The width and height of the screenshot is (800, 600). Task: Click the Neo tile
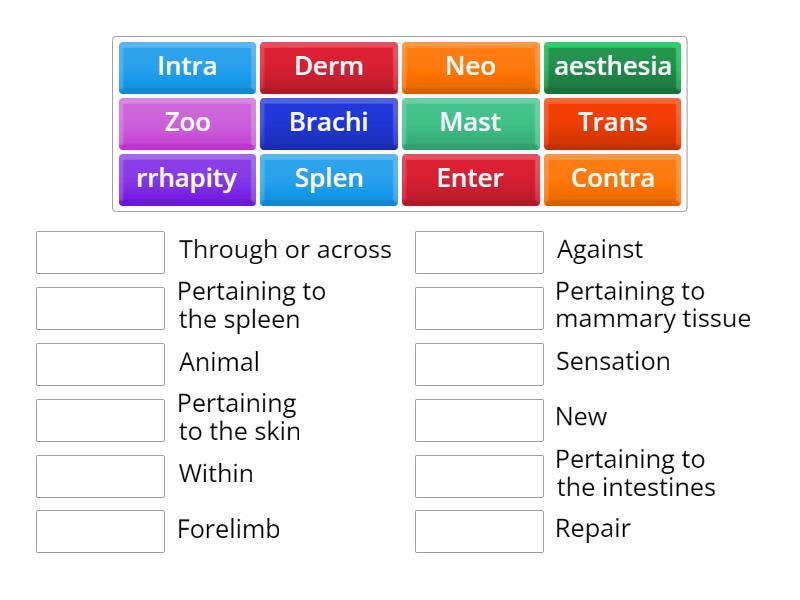[470, 67]
